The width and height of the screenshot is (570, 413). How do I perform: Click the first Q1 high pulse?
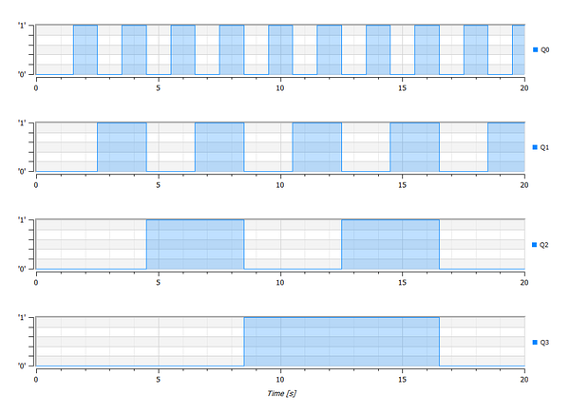[x=122, y=147]
